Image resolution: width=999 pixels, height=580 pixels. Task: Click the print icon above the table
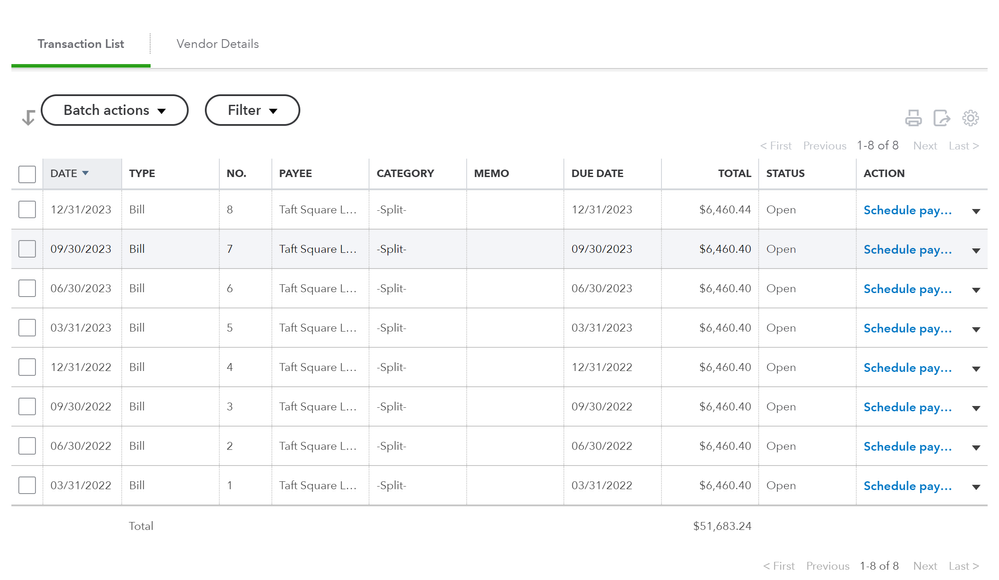pyautogui.click(x=913, y=118)
